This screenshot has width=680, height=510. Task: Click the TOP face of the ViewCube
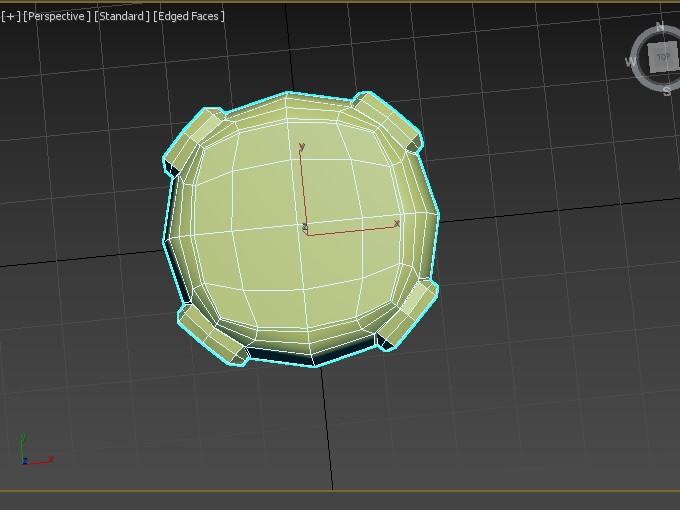coord(662,57)
